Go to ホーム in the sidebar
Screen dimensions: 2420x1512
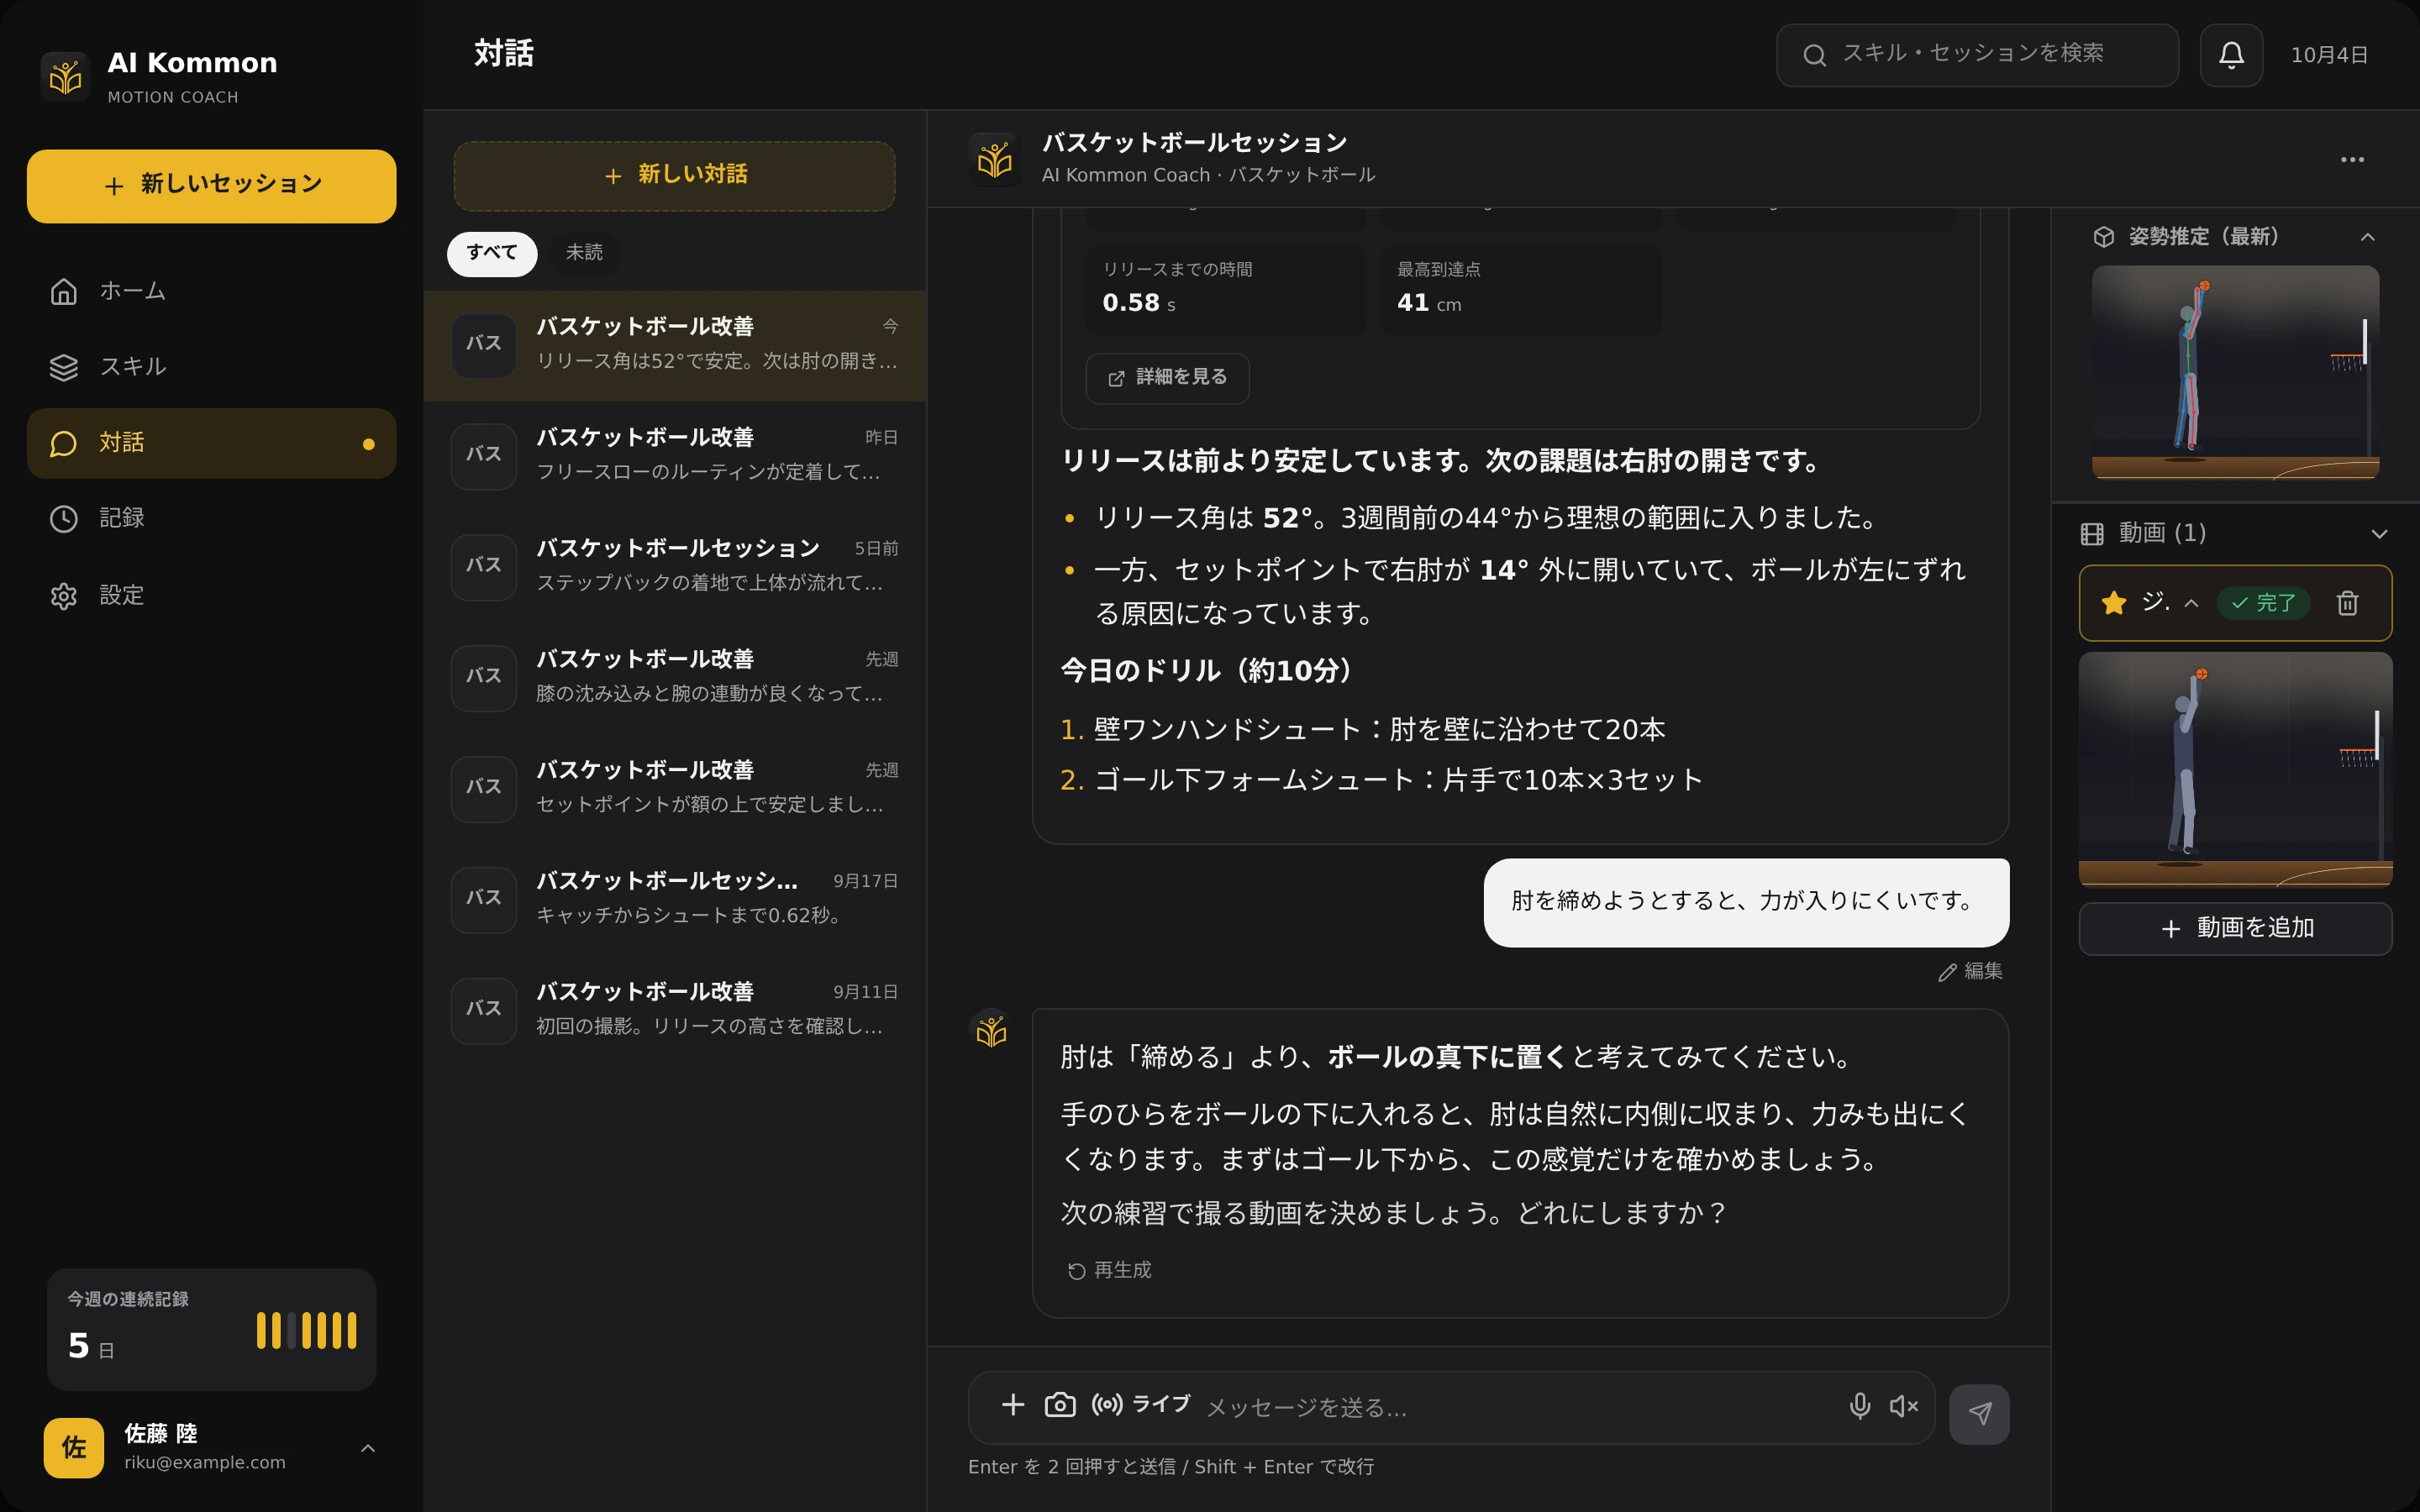point(211,291)
